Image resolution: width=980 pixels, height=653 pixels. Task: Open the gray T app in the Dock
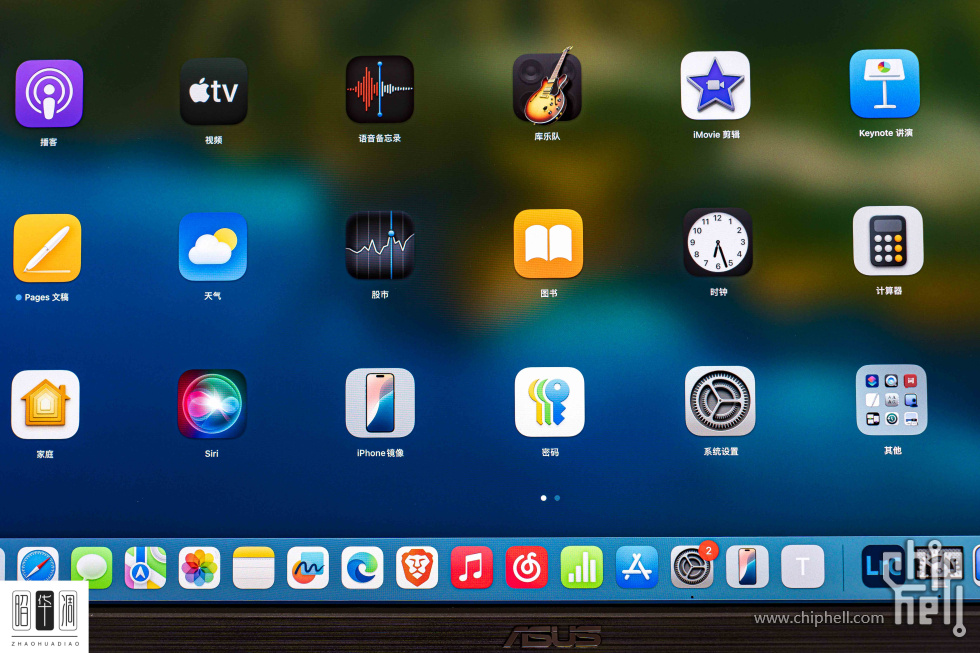pos(803,567)
